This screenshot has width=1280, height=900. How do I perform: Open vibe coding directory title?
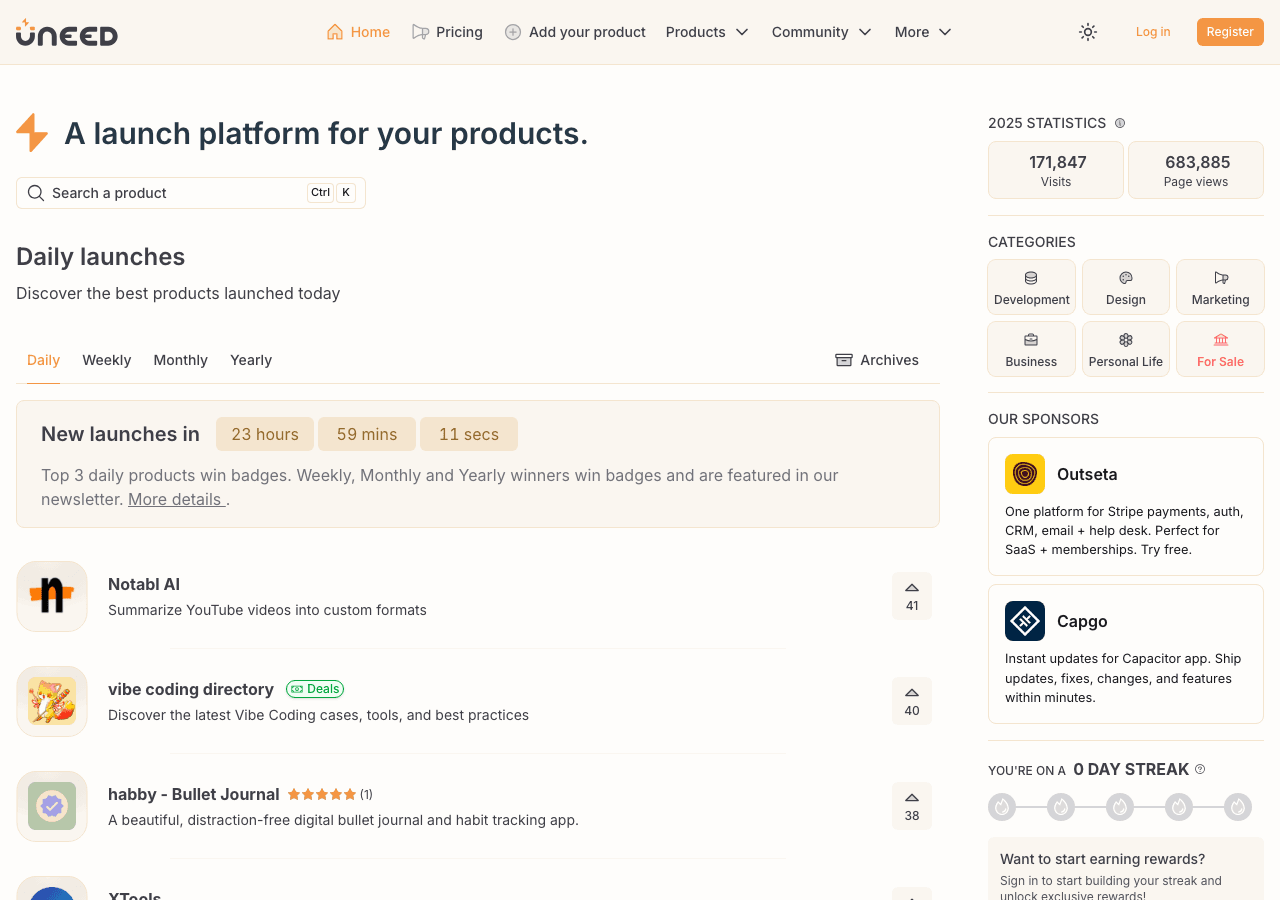click(x=191, y=689)
